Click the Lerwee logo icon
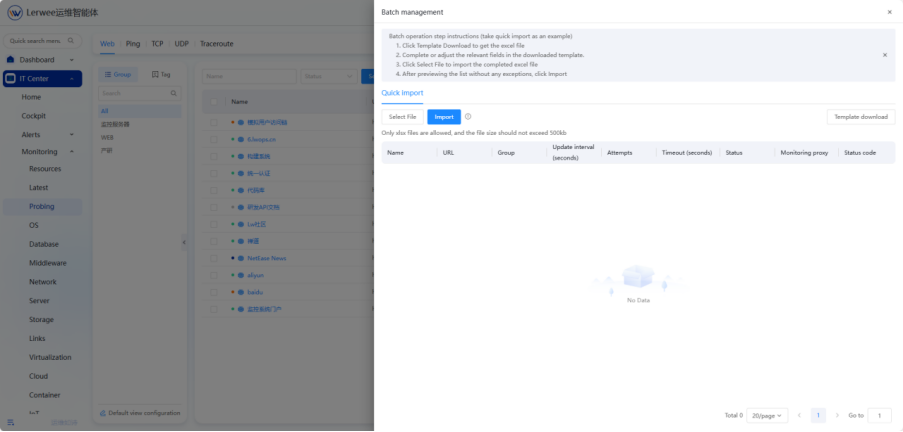Viewport: 903px width, 432px height. click(15, 13)
